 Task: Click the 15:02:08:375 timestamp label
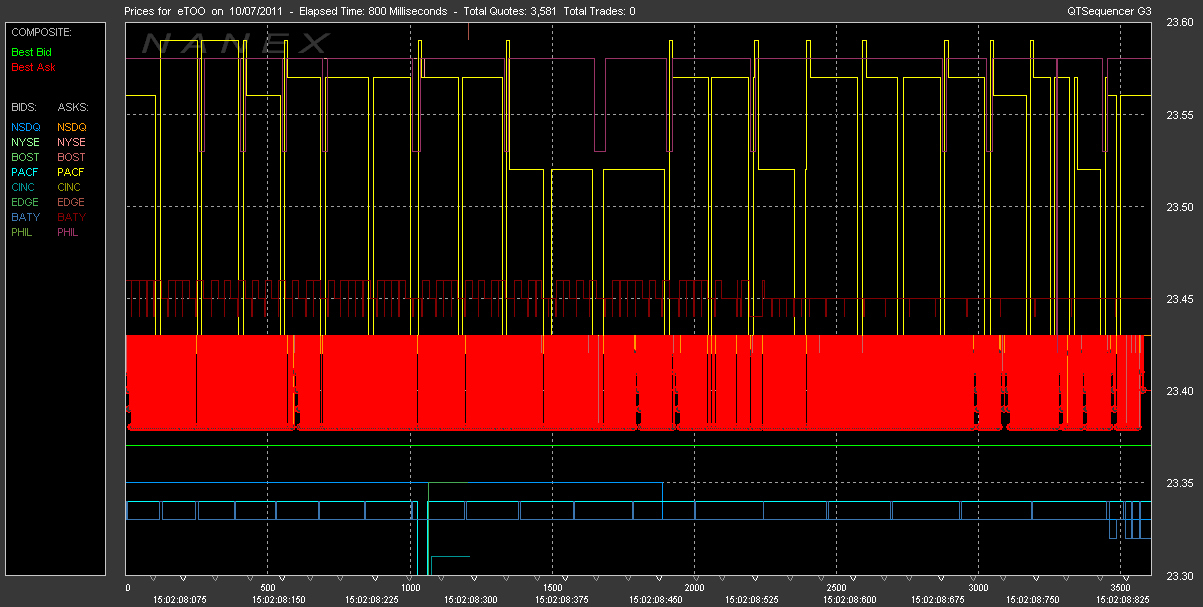pyautogui.click(x=562, y=599)
